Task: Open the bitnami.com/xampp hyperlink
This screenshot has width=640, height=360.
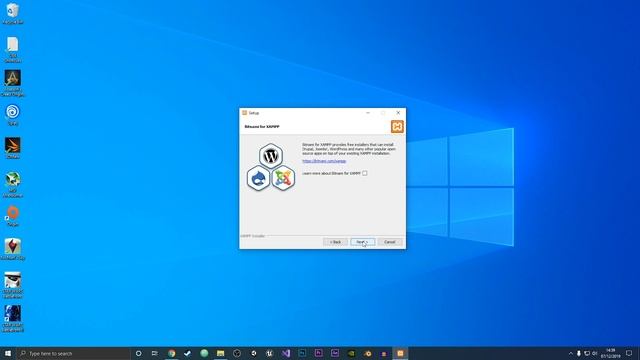Action: (324, 161)
